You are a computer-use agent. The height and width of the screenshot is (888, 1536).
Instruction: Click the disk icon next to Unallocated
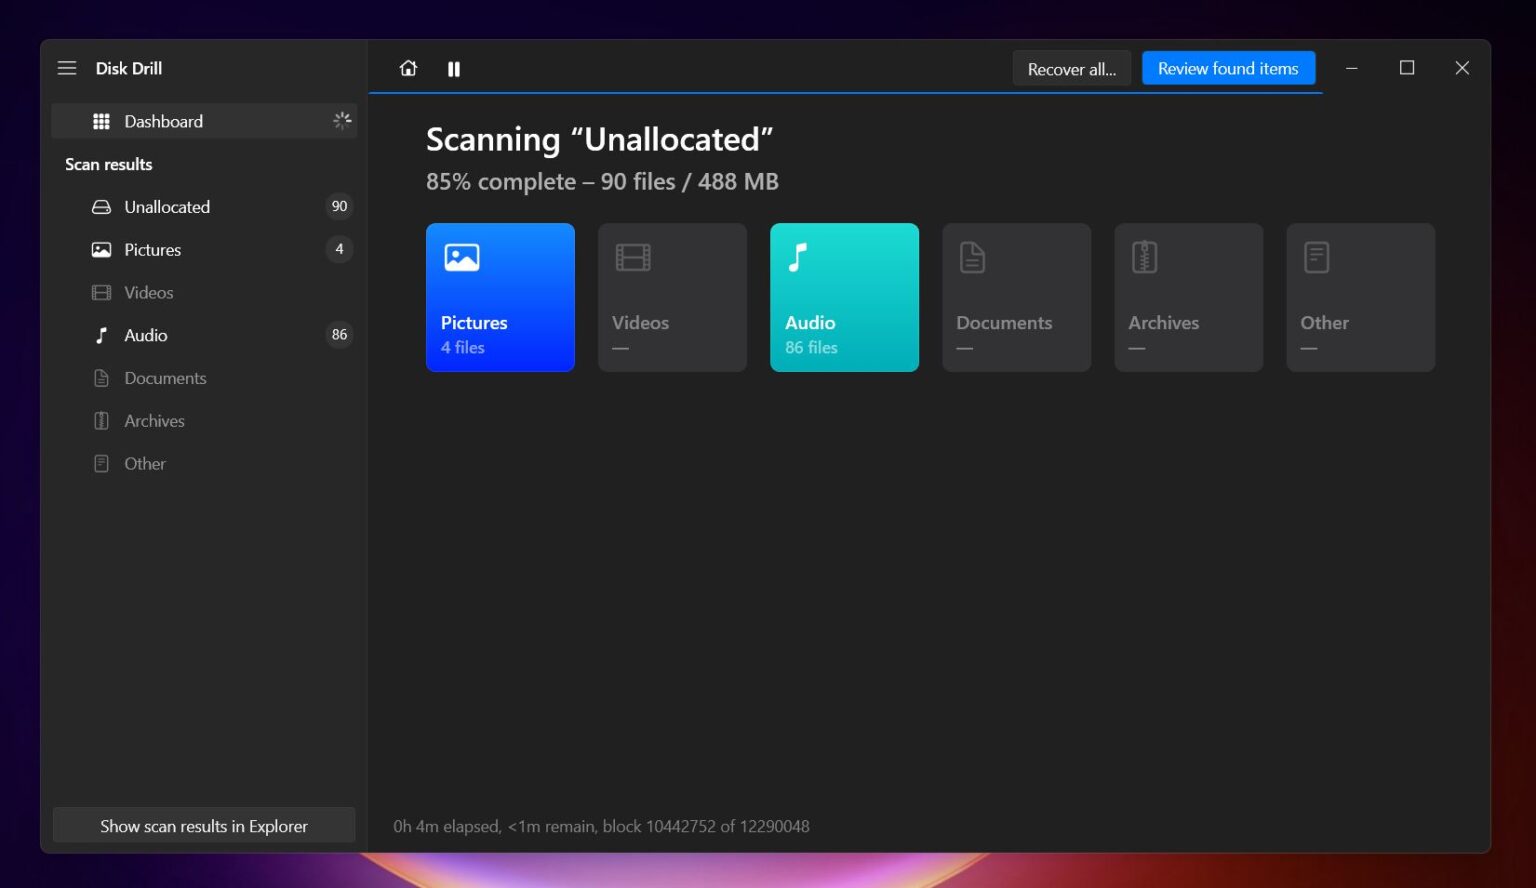[101, 206]
